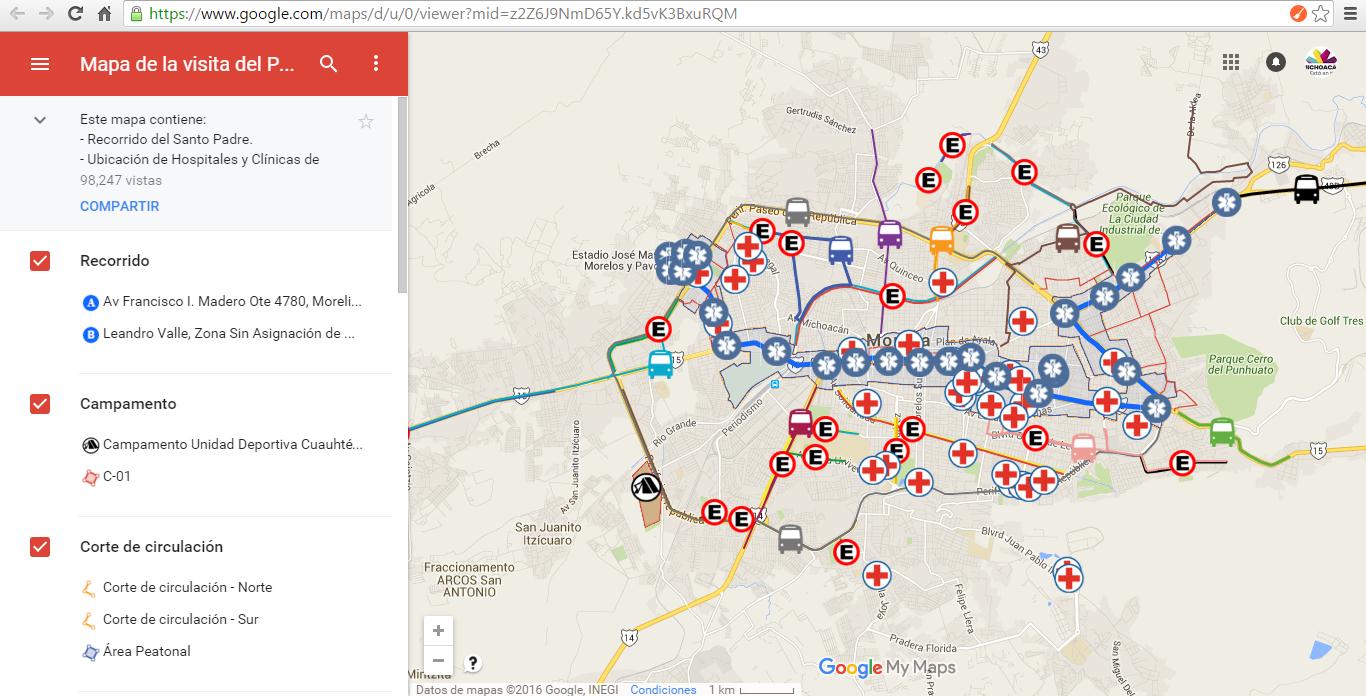The image size is (1366, 696).
Task: Click the COMPARTIR link
Action: tap(120, 206)
